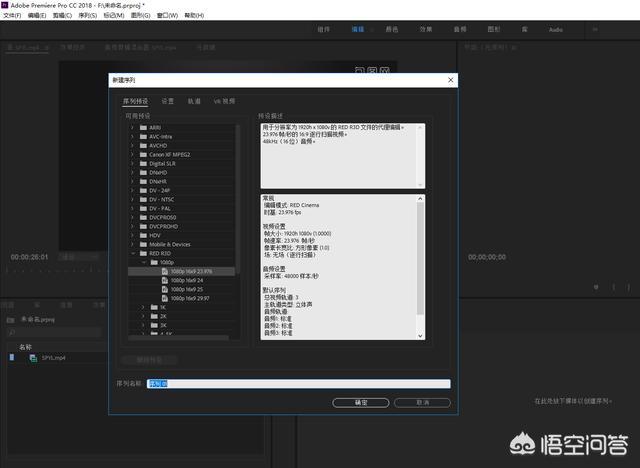The image size is (640, 468).
Task: Click the preset list horizontal scrollbar
Action: (x=178, y=337)
